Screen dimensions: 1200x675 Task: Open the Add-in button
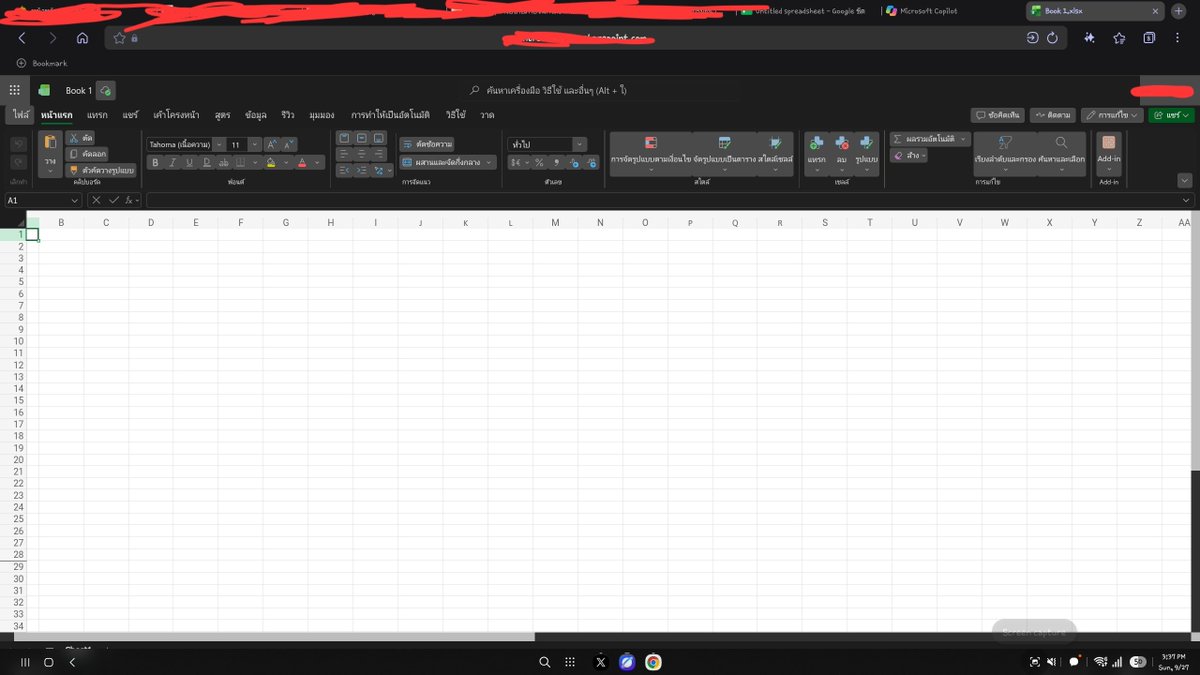click(x=1109, y=153)
